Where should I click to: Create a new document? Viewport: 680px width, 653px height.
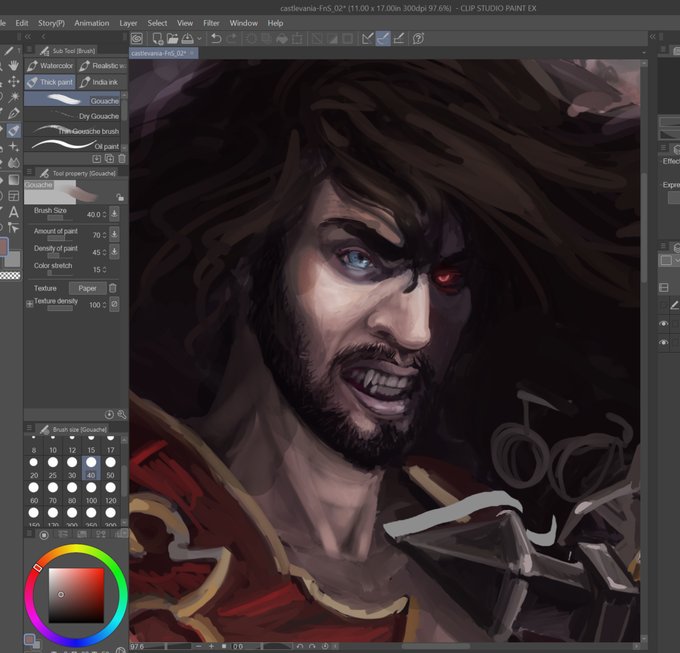[157, 39]
